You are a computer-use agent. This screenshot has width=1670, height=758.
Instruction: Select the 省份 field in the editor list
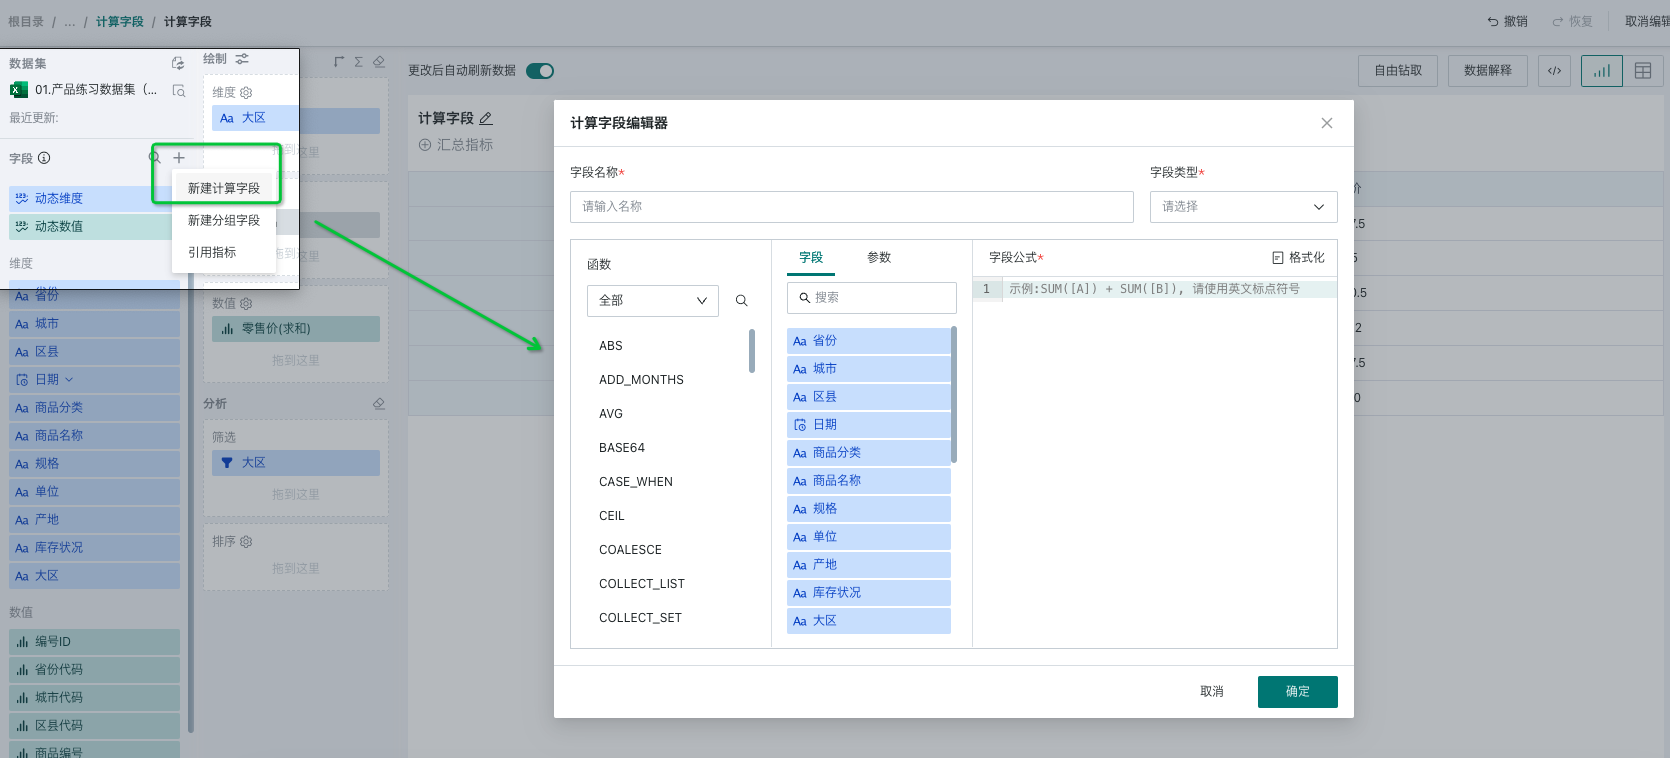click(x=868, y=341)
